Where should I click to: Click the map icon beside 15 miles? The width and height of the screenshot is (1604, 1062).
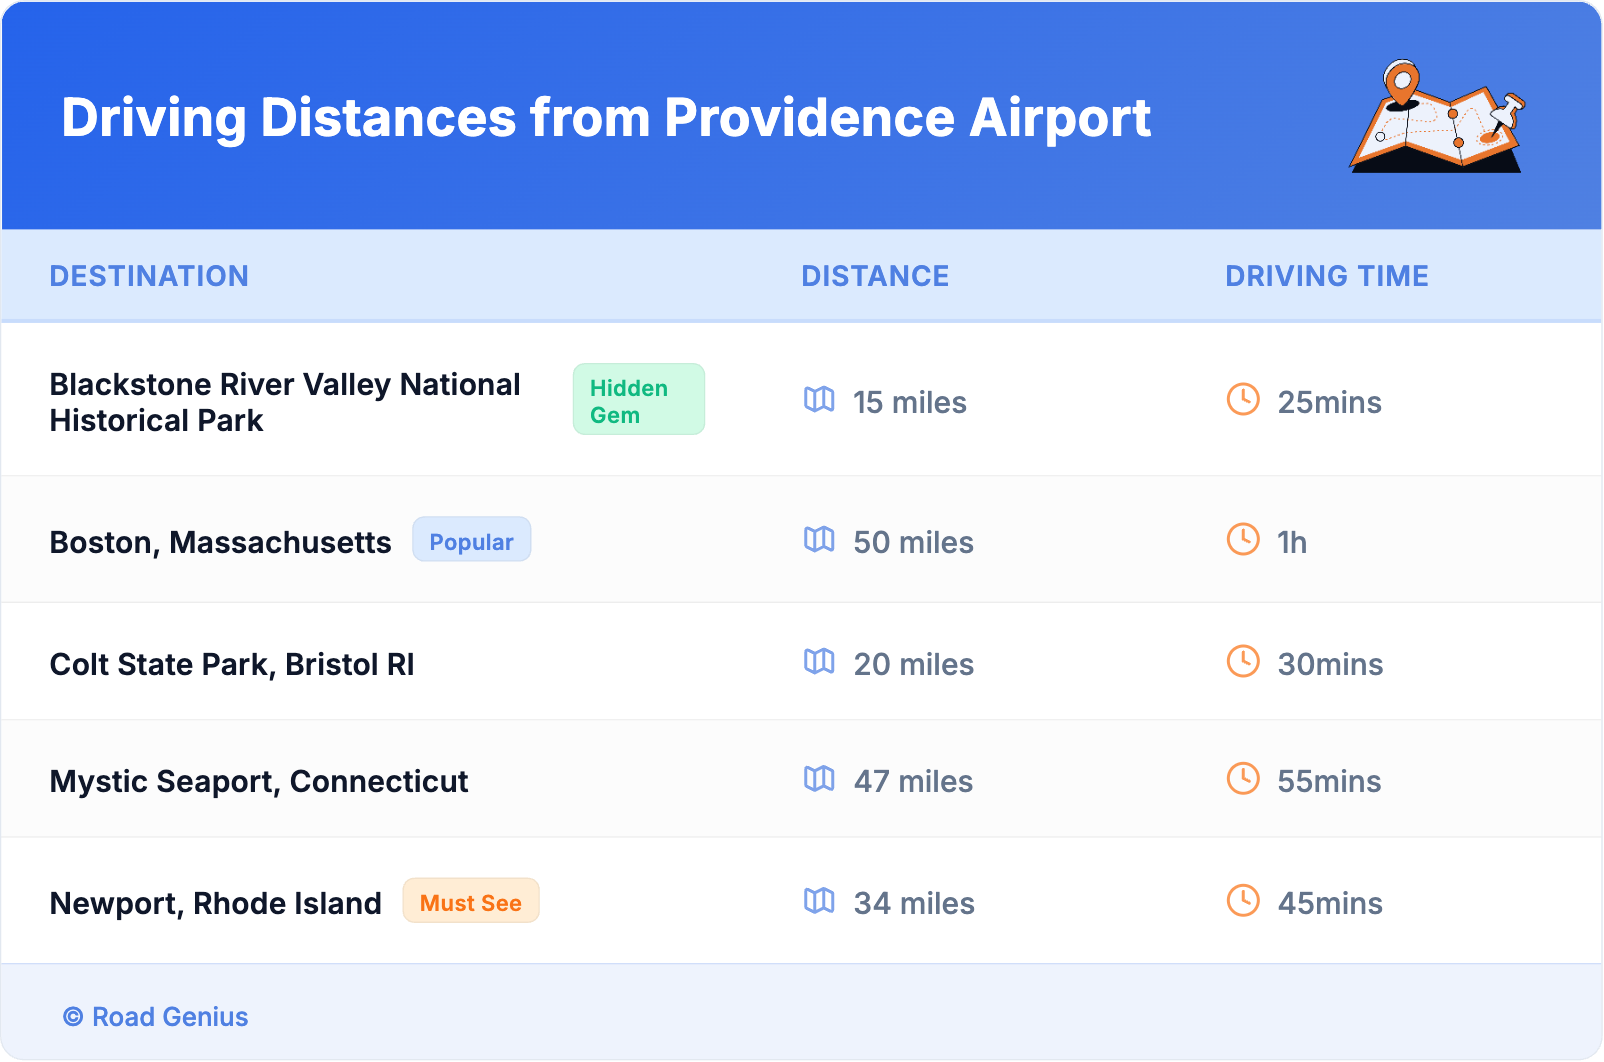pos(819,400)
